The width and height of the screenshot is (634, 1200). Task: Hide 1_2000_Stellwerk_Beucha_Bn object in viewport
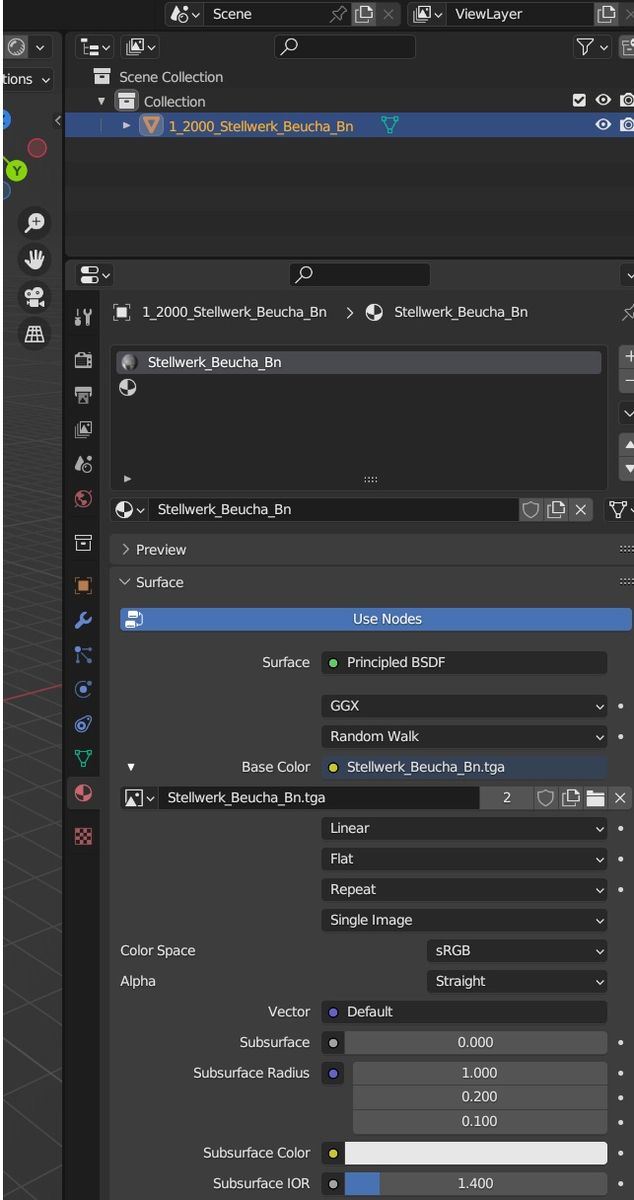[603, 125]
